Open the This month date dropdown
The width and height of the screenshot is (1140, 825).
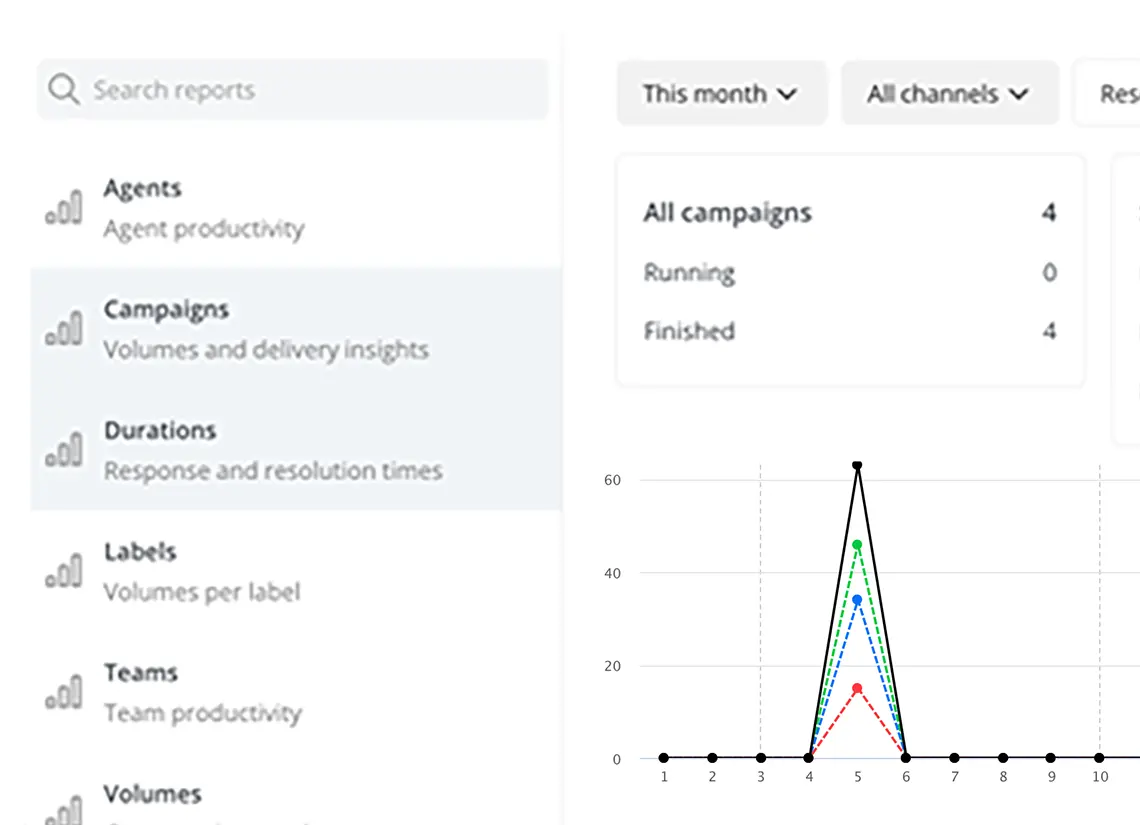click(721, 94)
